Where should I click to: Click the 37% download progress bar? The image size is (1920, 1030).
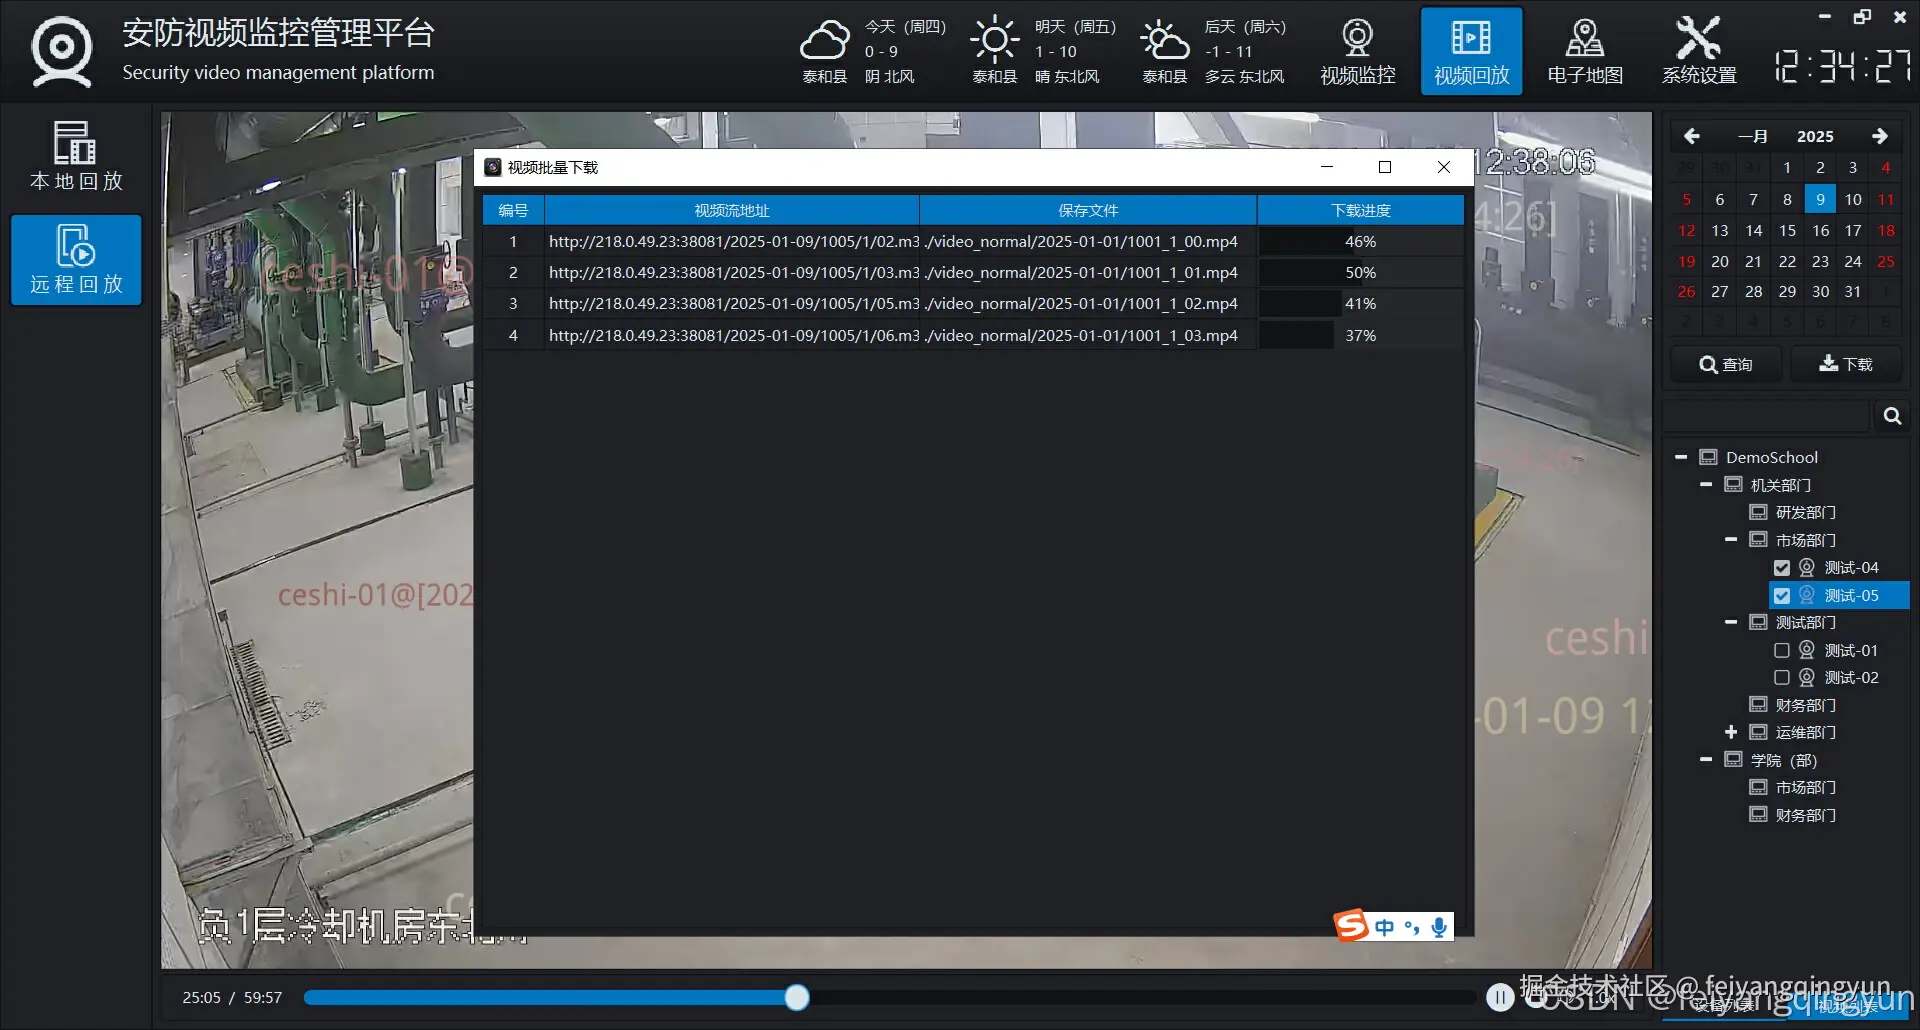pos(1360,335)
